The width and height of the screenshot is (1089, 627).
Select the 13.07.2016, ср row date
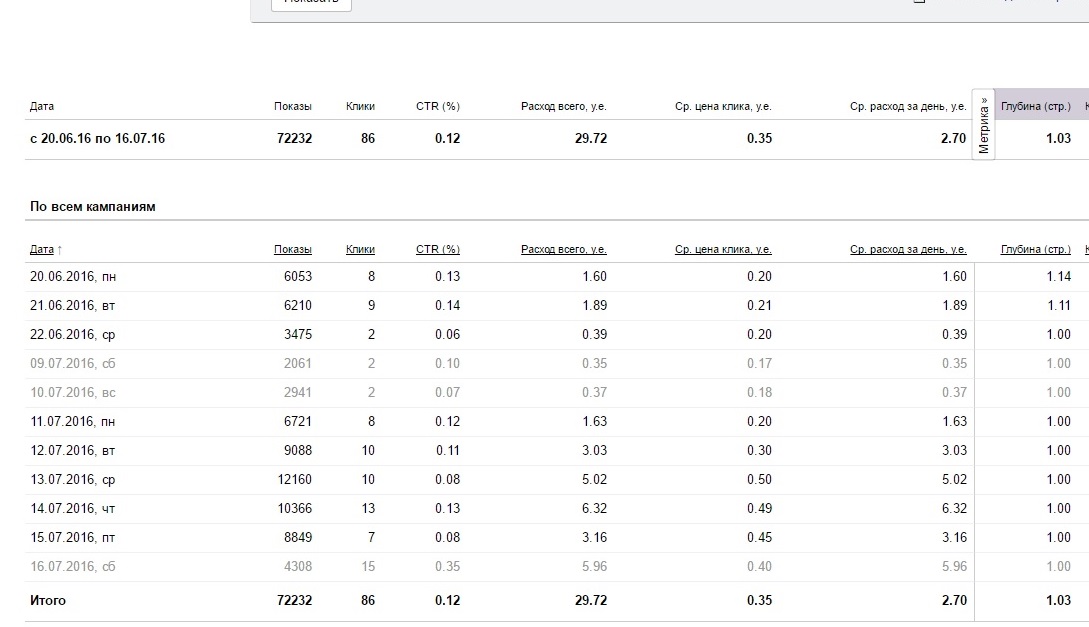[66, 480]
